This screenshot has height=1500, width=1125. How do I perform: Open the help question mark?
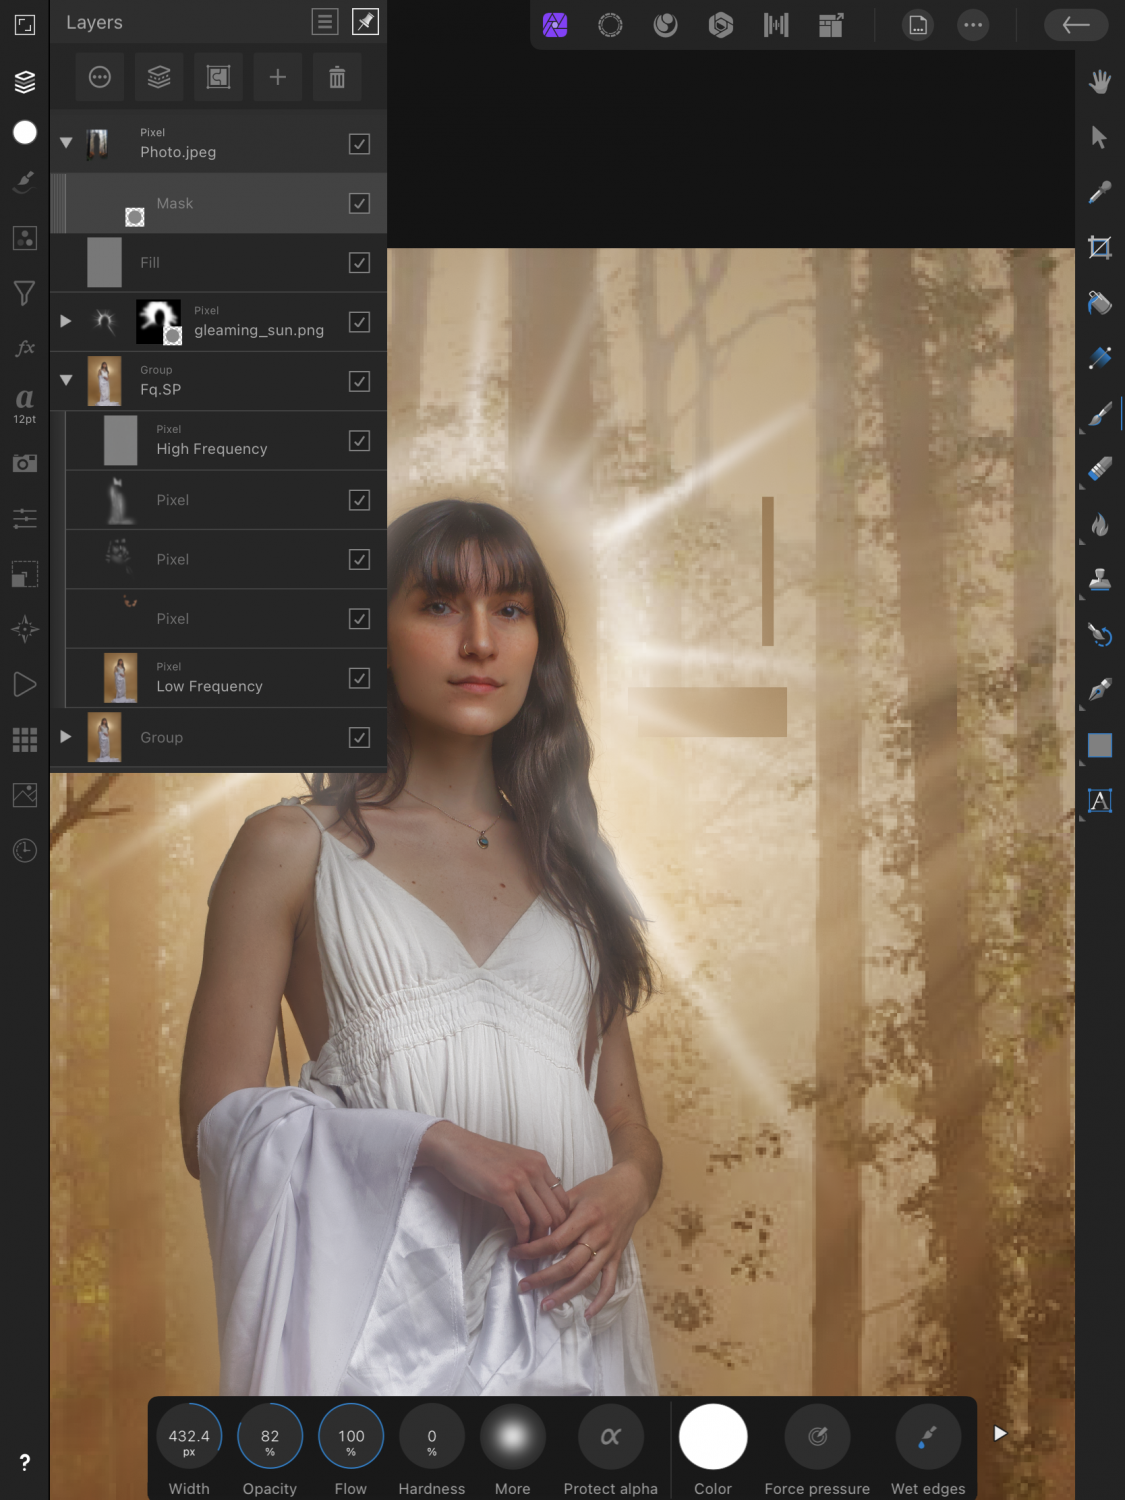tap(25, 1462)
